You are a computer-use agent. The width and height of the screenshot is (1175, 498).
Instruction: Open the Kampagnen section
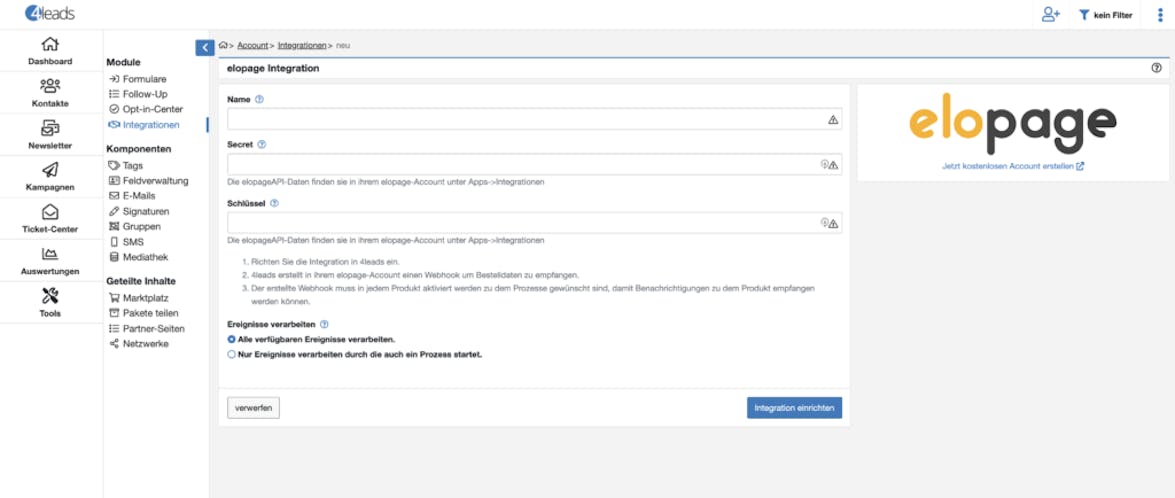pyautogui.click(x=50, y=177)
